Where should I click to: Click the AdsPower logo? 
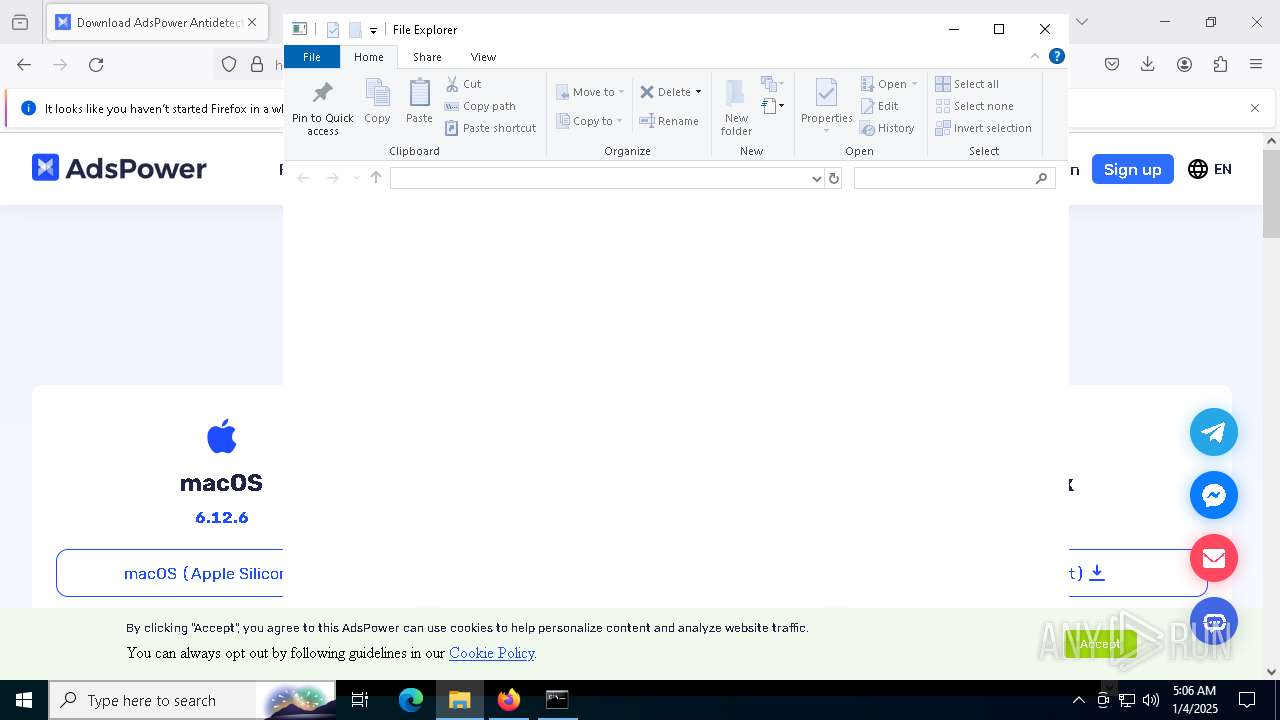[x=119, y=168]
